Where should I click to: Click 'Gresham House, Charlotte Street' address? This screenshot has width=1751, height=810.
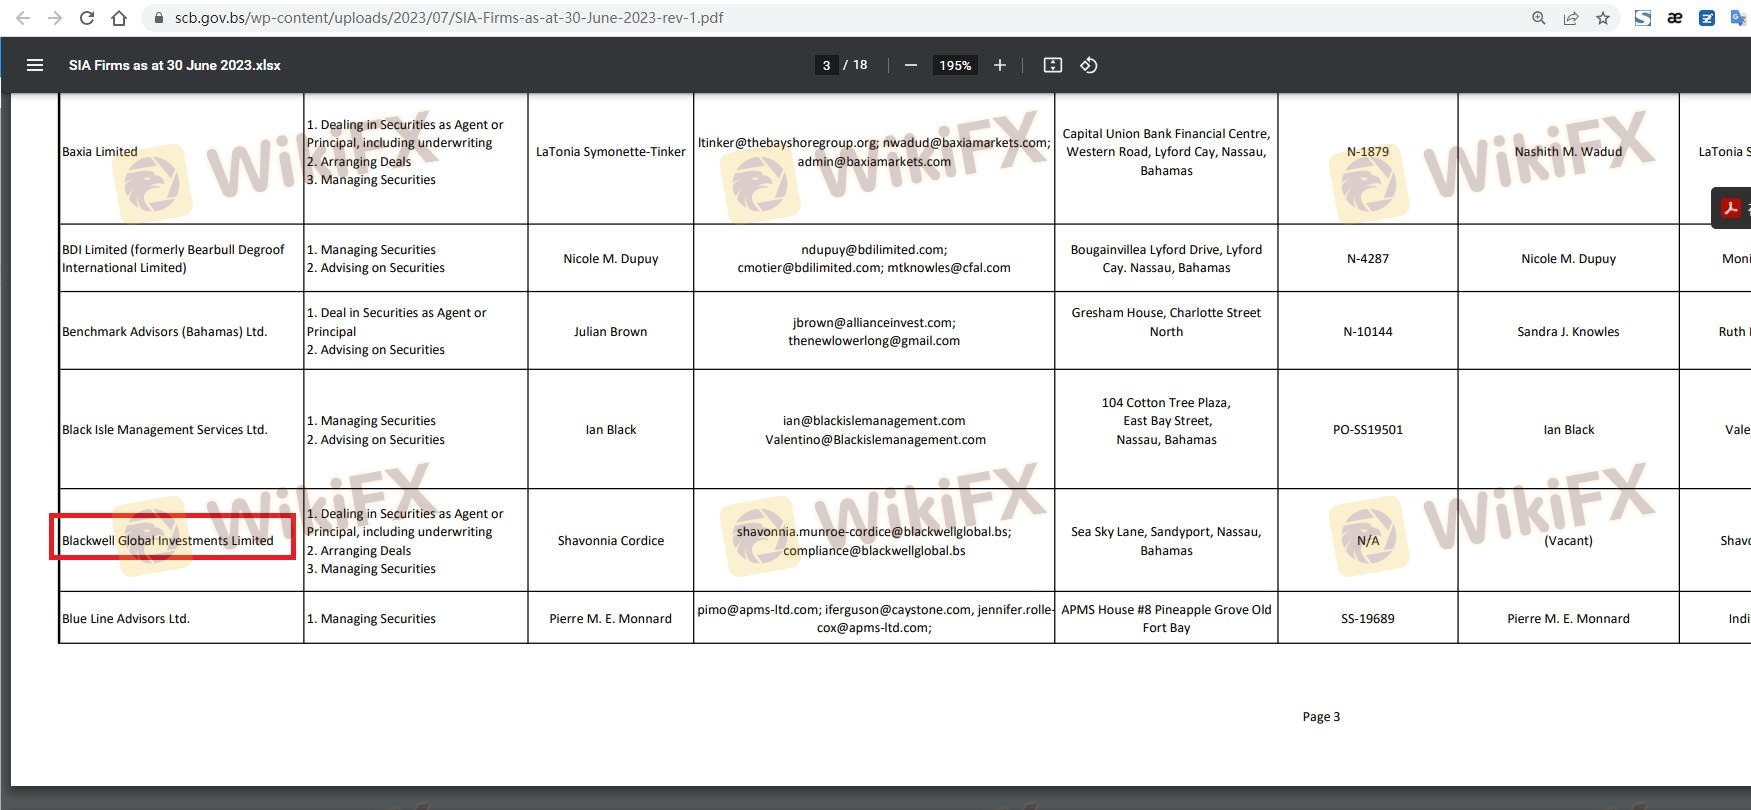(x=1166, y=313)
